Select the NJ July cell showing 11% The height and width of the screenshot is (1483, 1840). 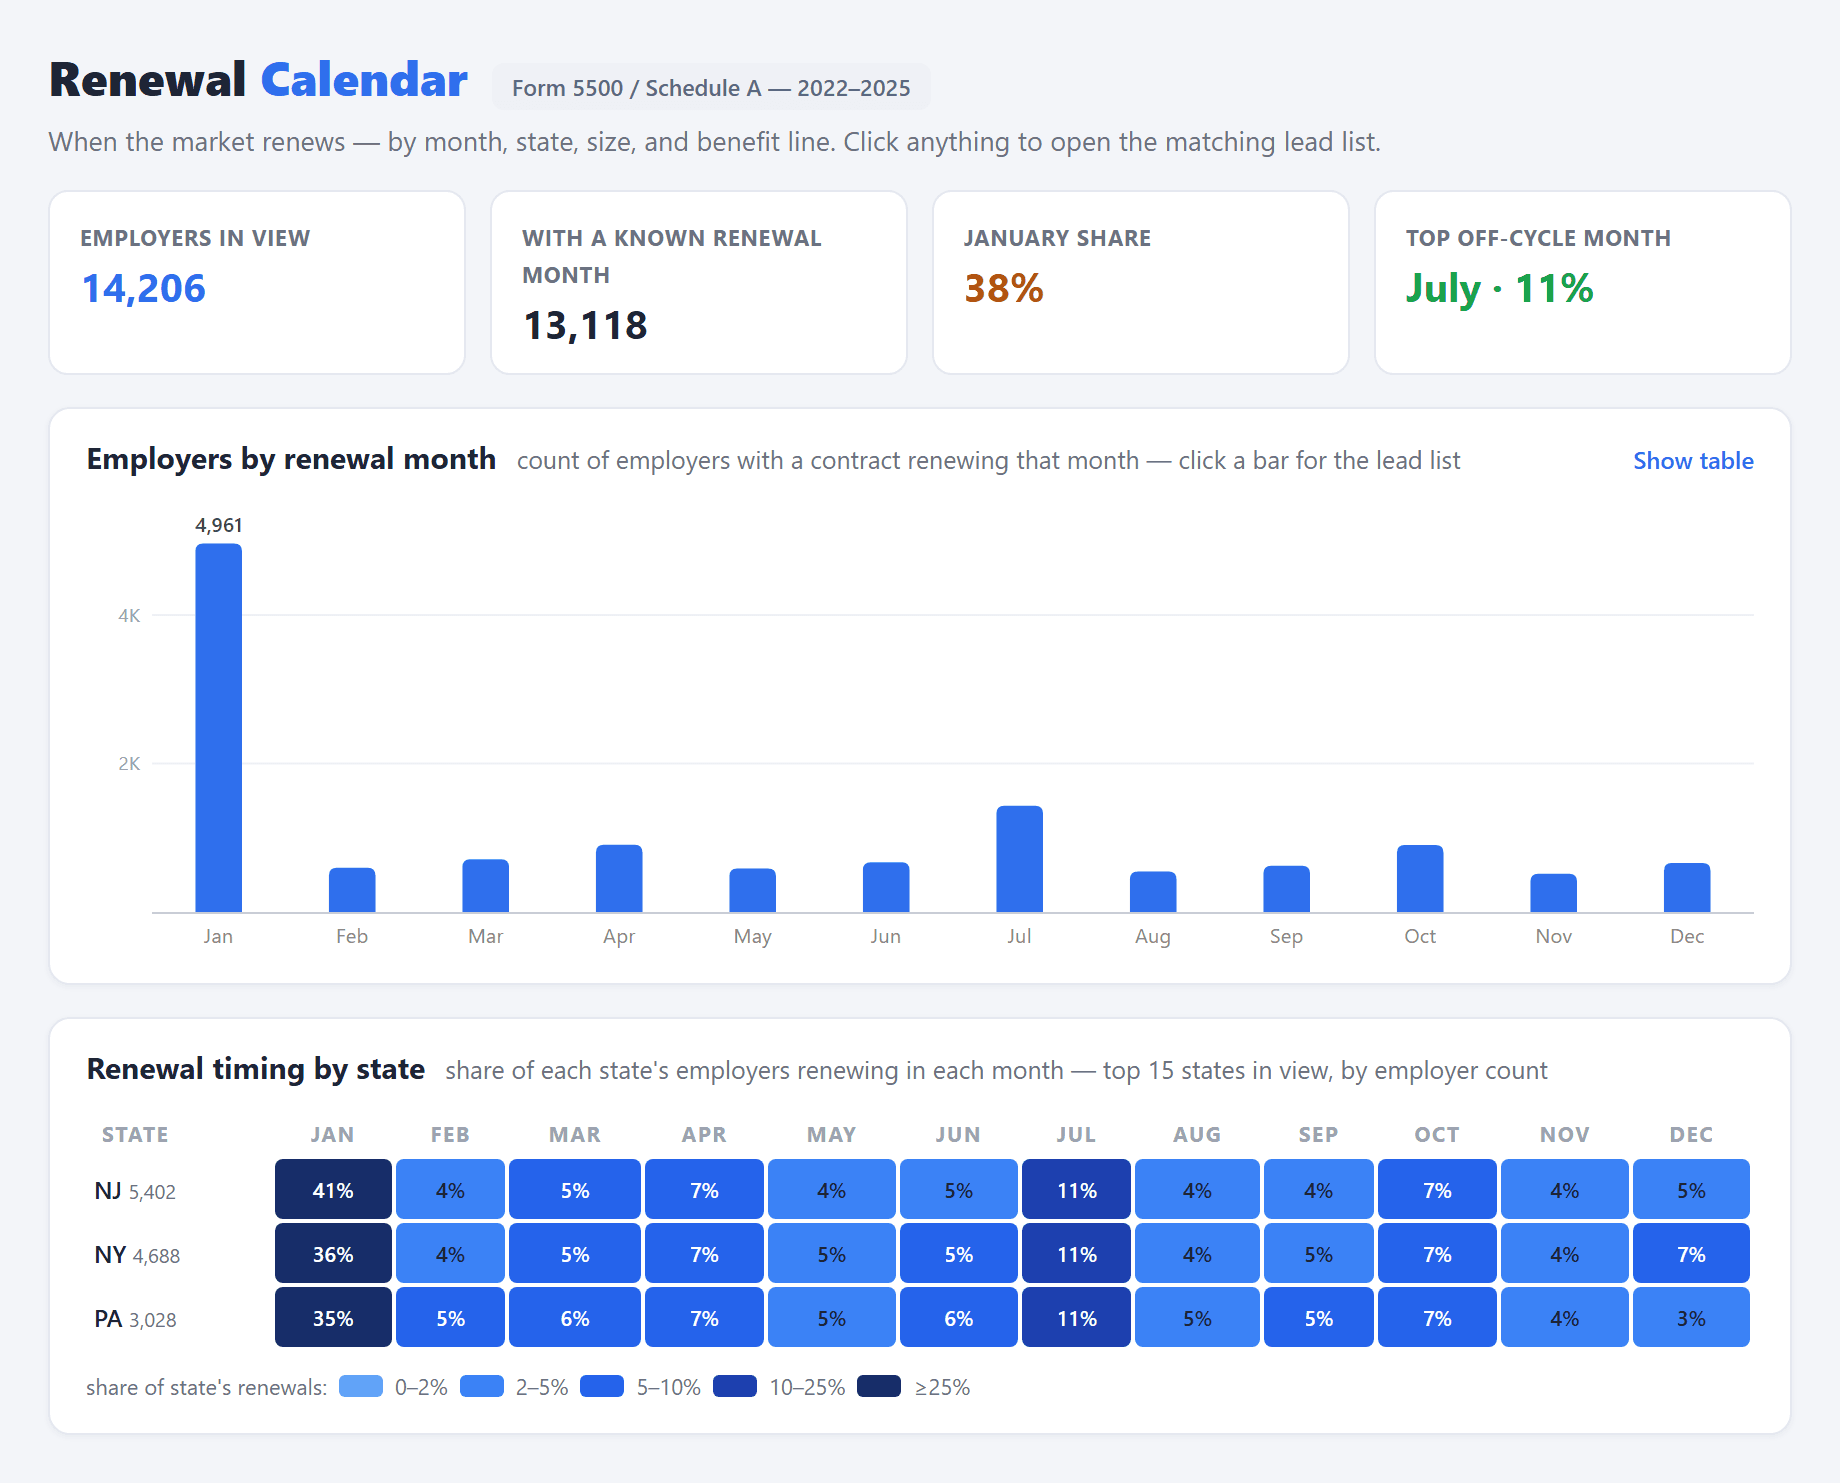coord(1076,1189)
